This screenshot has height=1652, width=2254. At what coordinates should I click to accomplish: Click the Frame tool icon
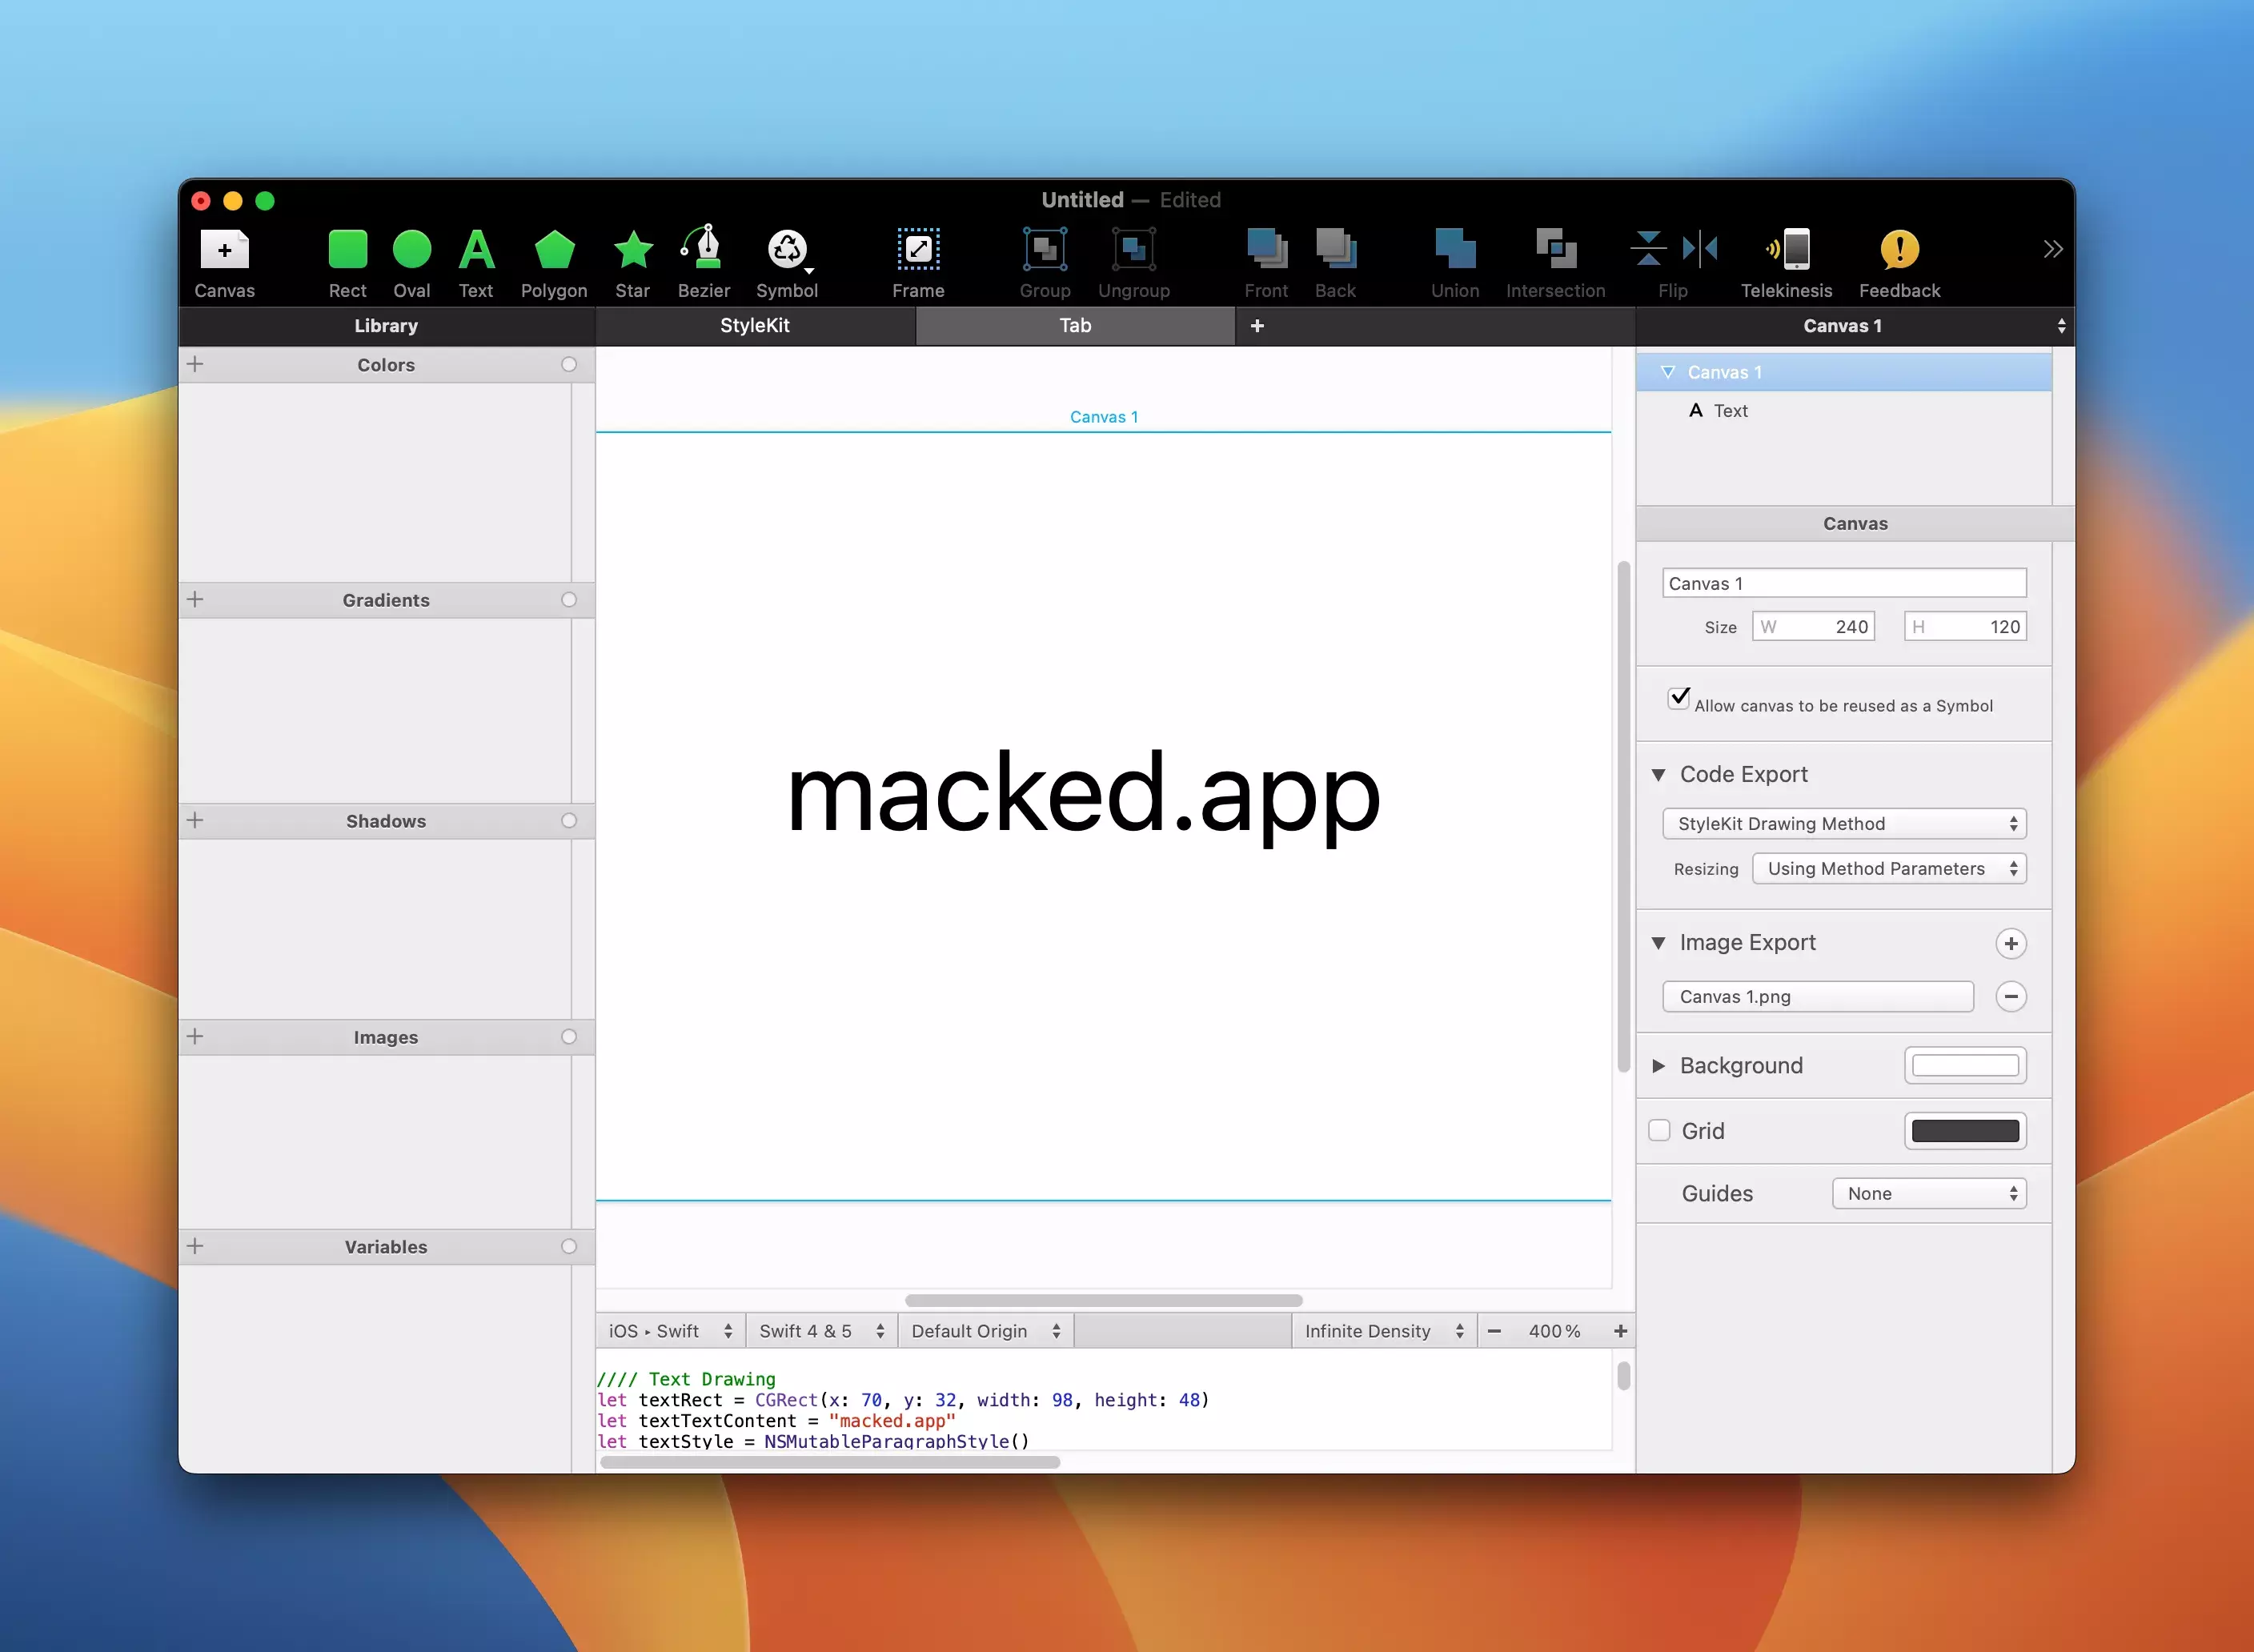tap(917, 250)
